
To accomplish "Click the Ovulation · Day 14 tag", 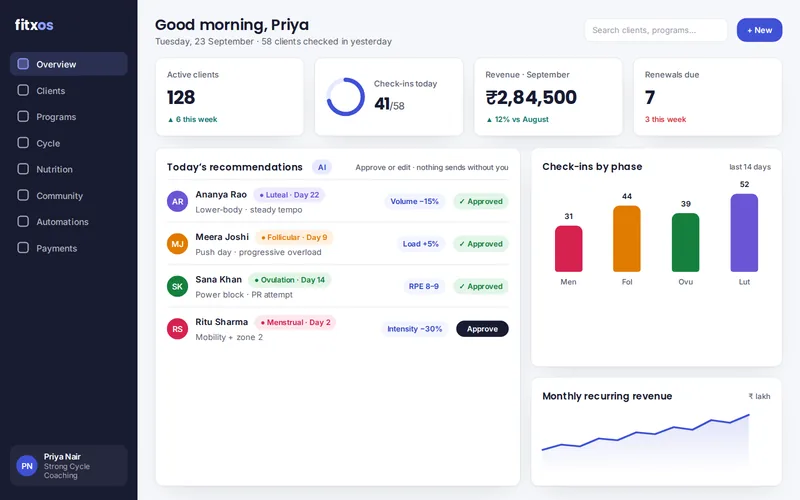I will 290,280.
